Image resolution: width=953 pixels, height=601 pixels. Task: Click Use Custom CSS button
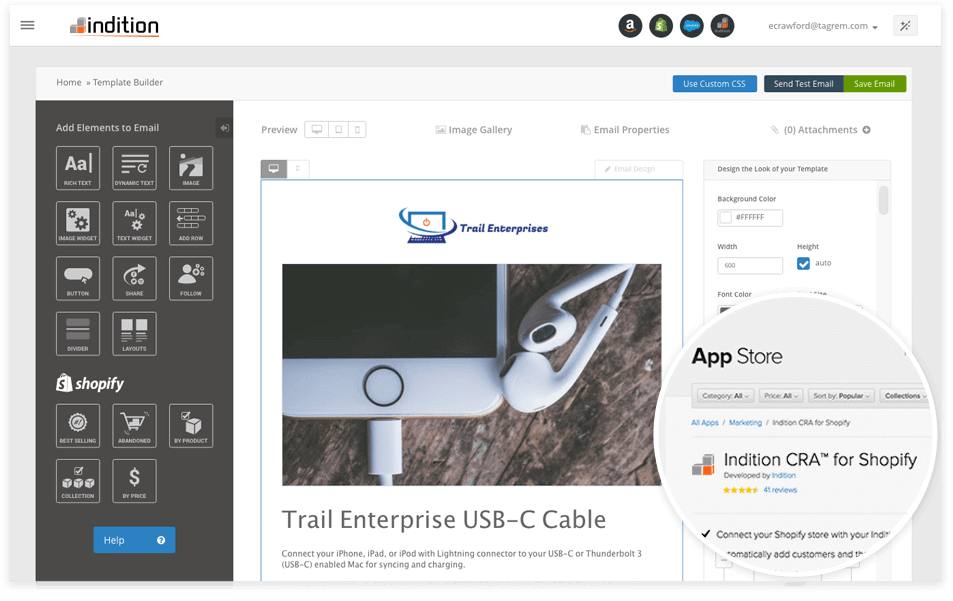tap(714, 84)
